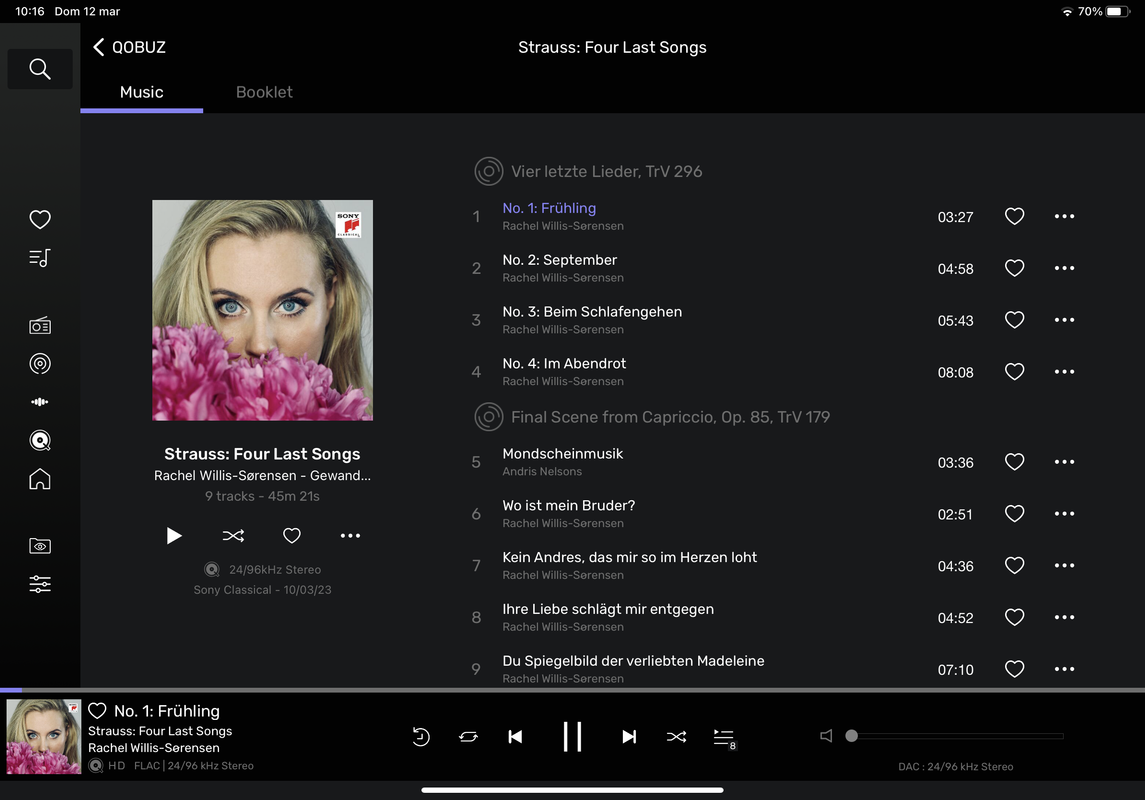Image resolution: width=1145 pixels, height=800 pixels.
Task: Favorite the now playing track in player bar
Action: (97, 710)
